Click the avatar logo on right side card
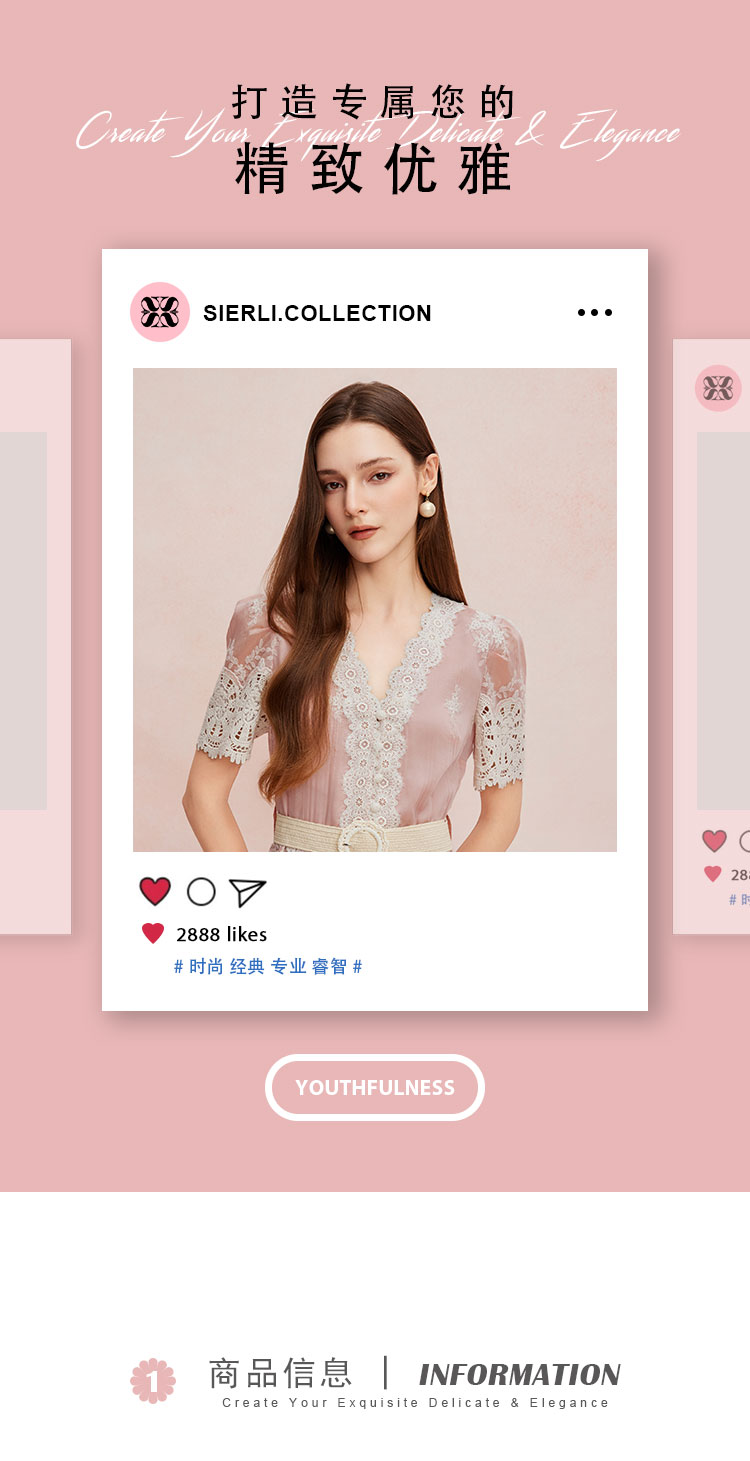Screen dimensions: 750x1461 [x=718, y=388]
